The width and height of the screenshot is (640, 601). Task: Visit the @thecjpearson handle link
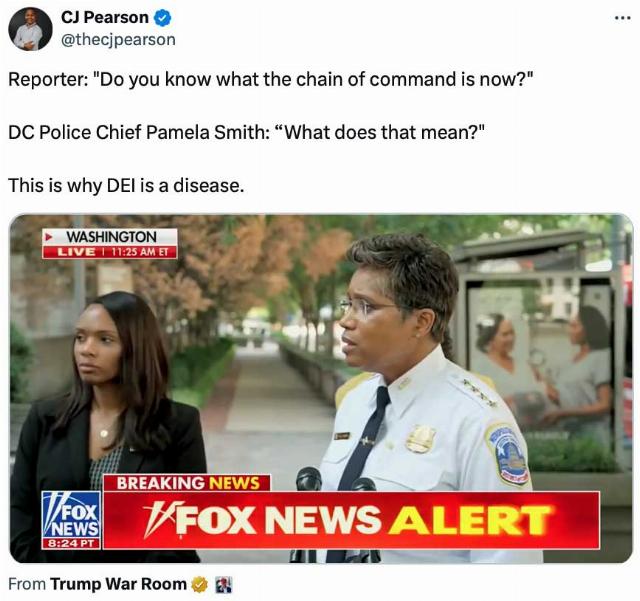pyautogui.click(x=118, y=40)
